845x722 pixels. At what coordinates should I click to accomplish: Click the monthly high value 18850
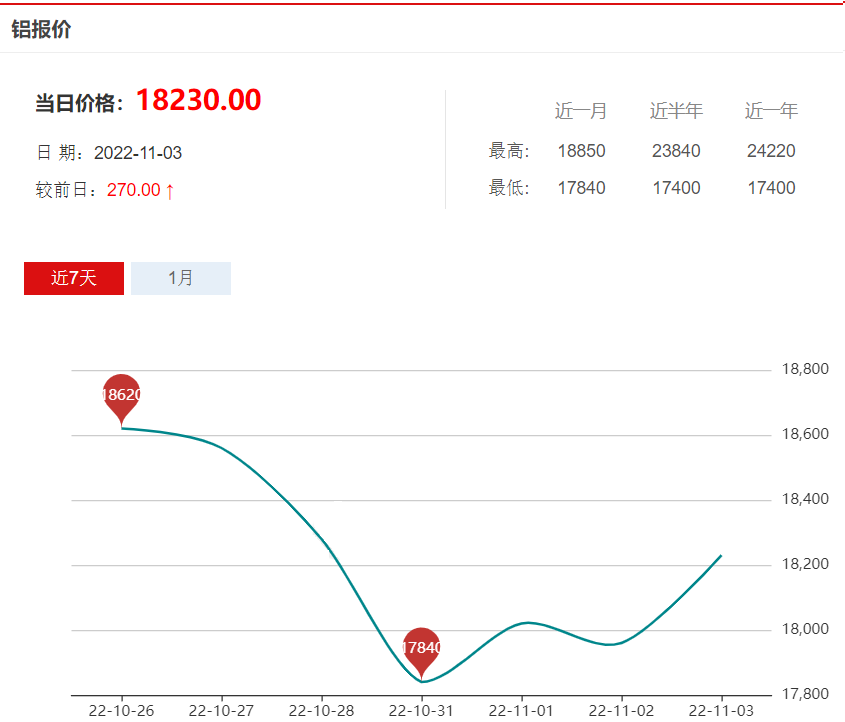[581, 151]
